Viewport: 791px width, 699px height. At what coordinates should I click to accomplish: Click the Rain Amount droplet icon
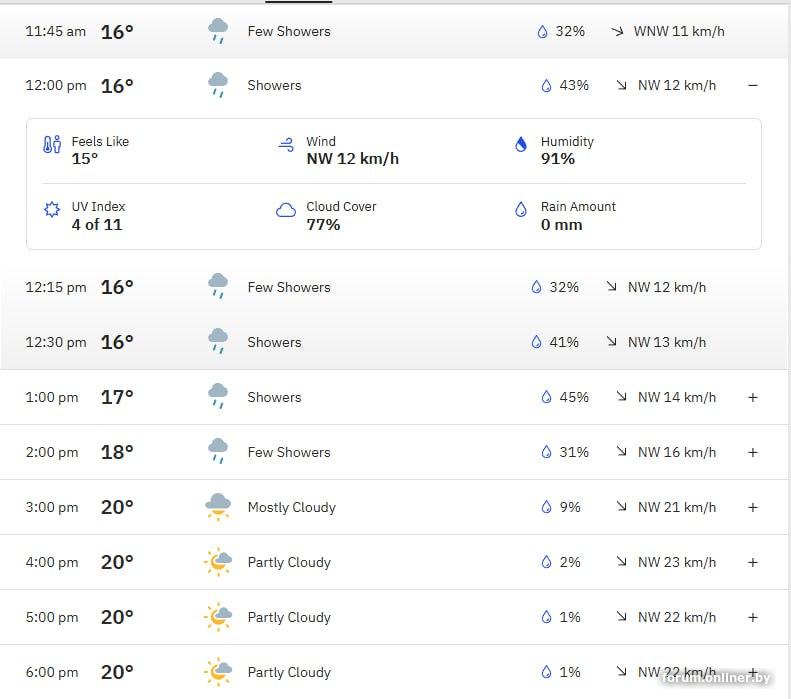[520, 210]
